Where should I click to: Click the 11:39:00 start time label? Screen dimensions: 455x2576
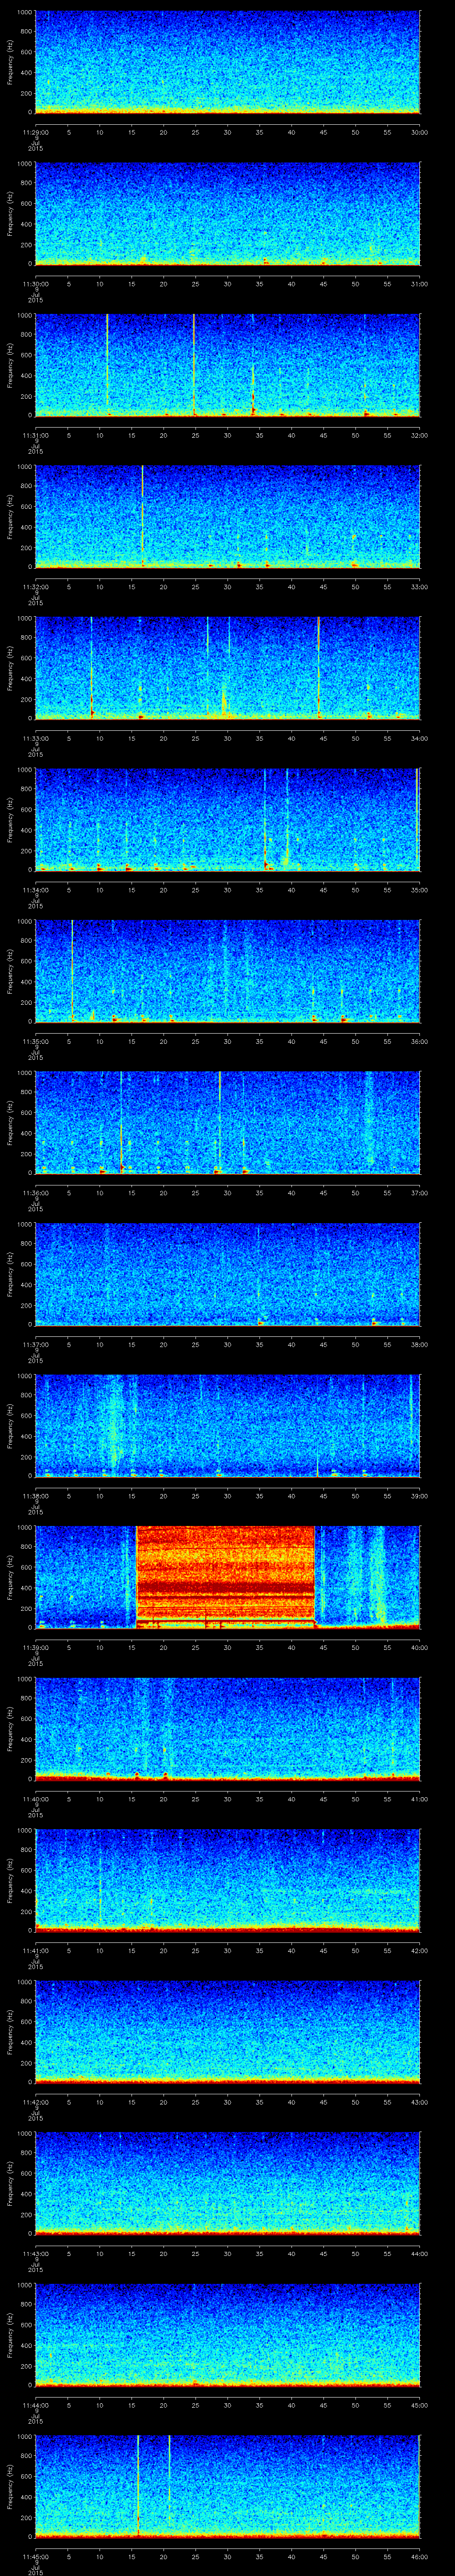[35, 1647]
